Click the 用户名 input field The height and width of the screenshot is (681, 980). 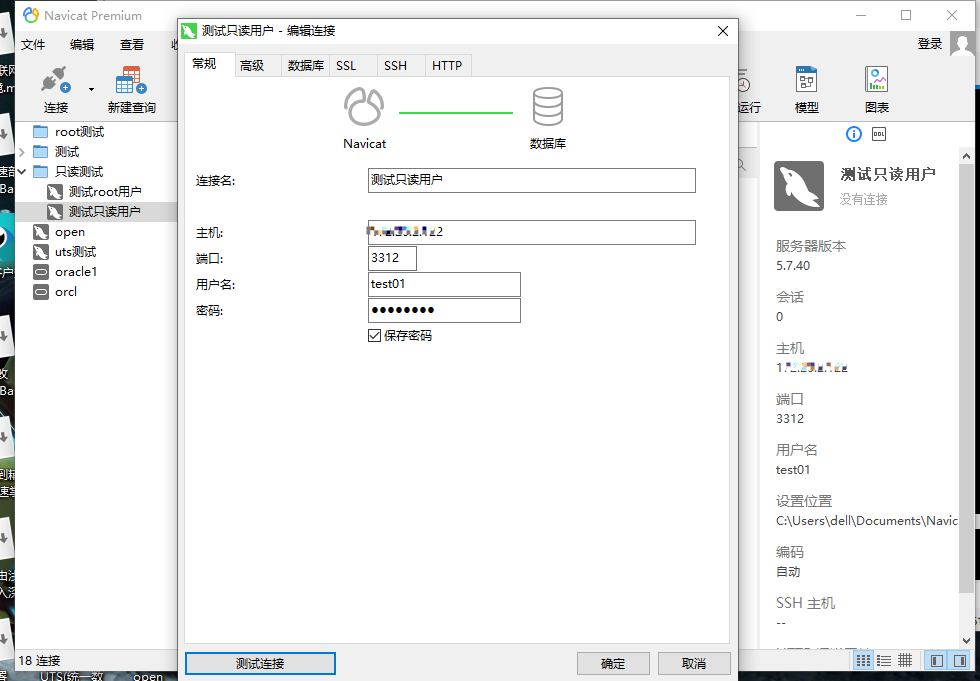(444, 284)
